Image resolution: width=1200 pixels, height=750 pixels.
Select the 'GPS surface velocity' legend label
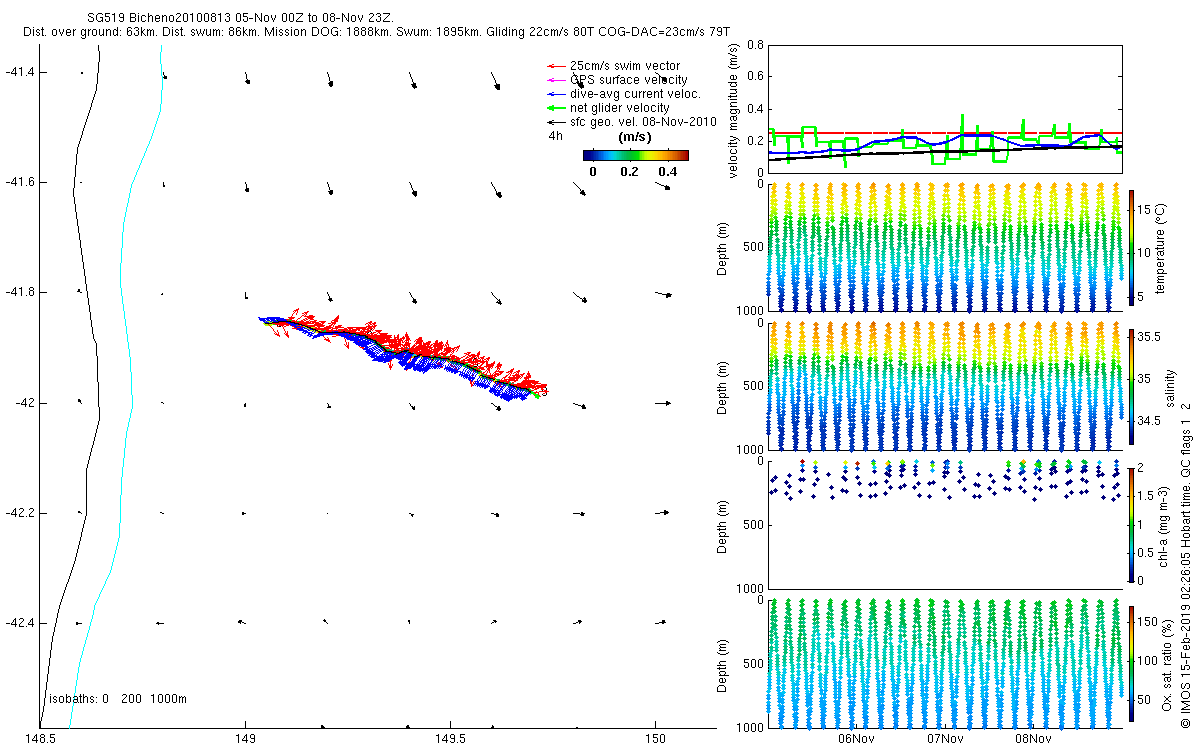coord(629,80)
